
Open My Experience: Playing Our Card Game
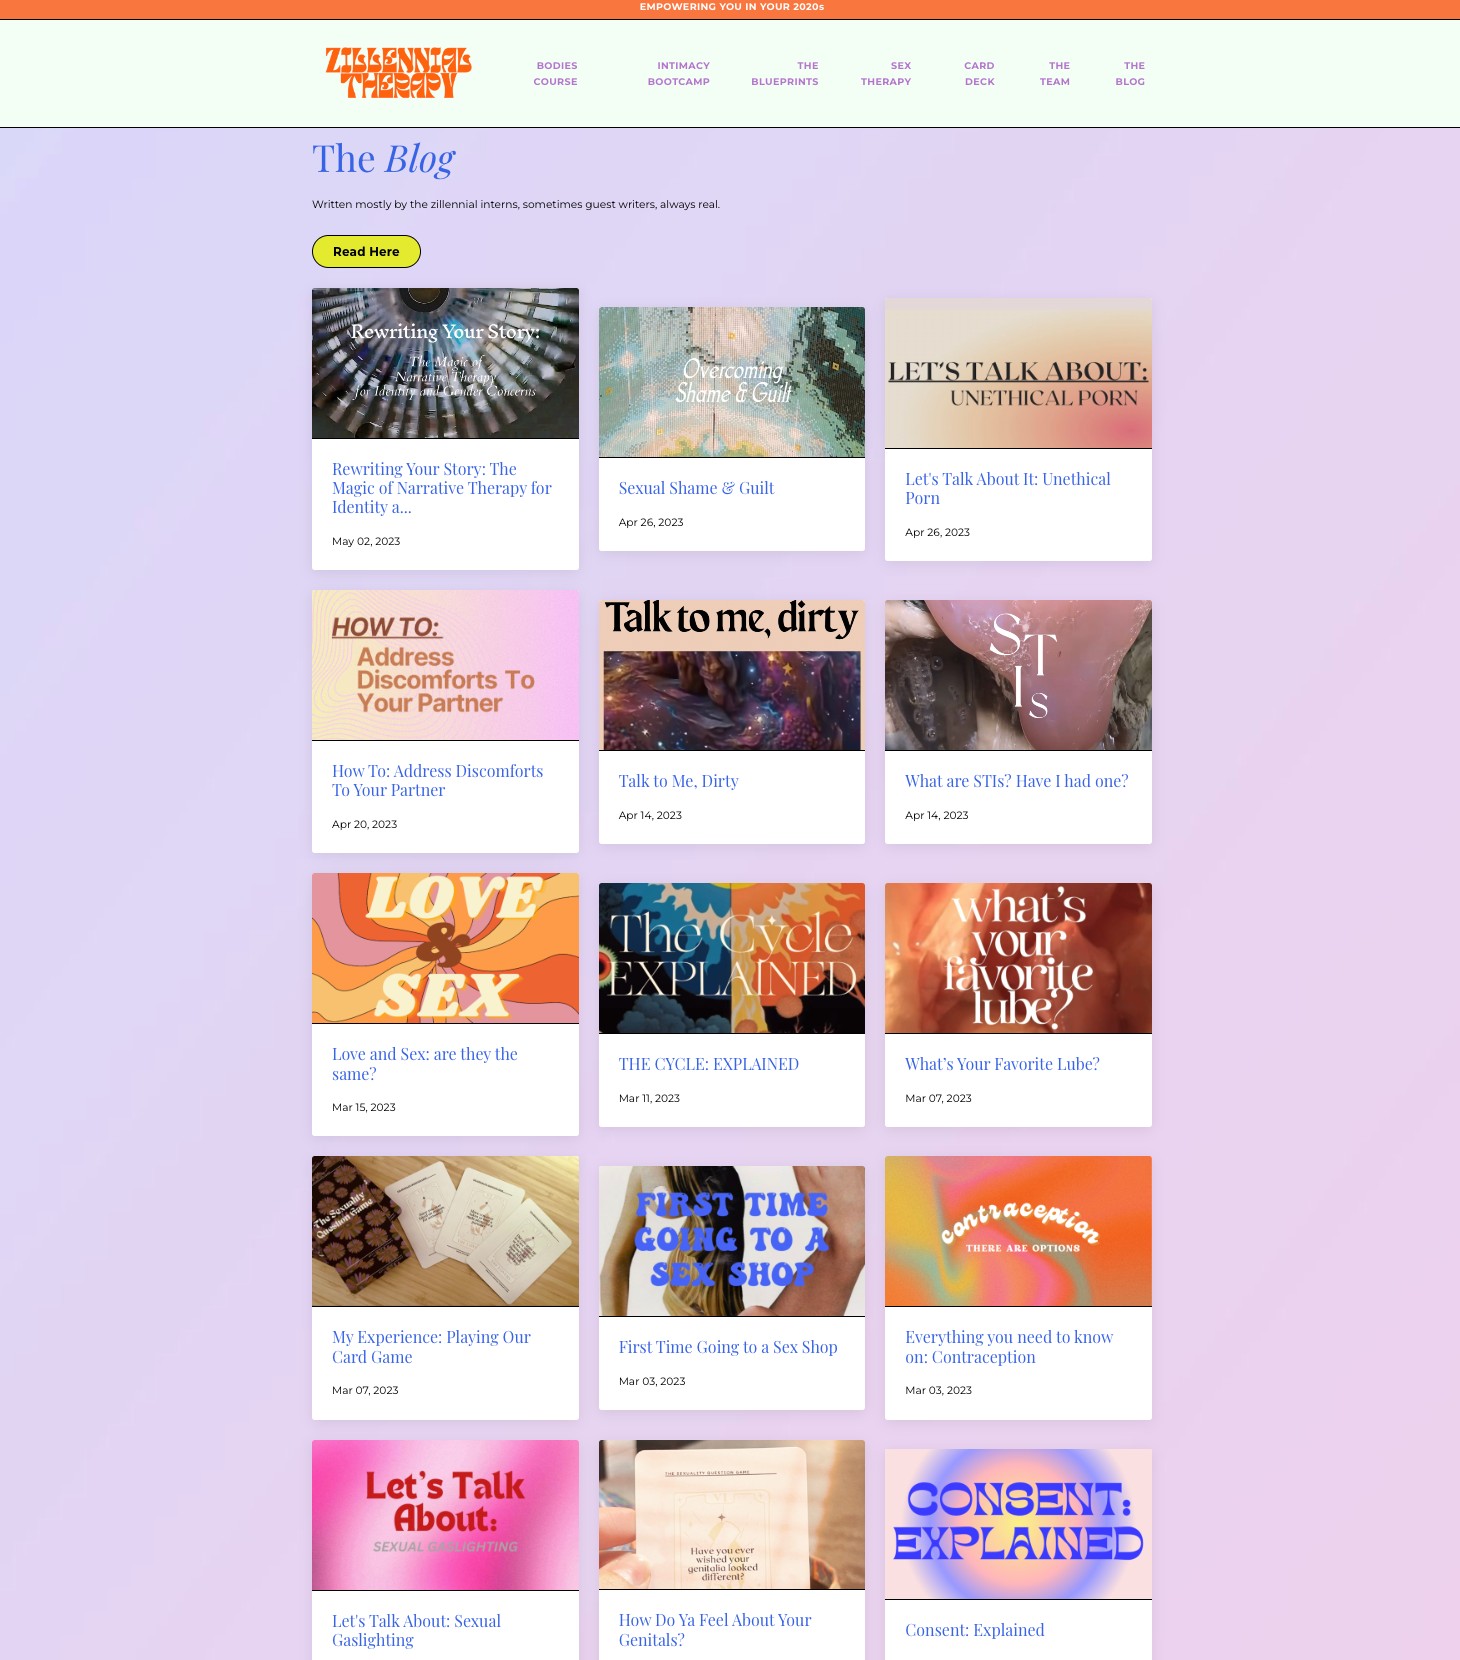point(431,1347)
